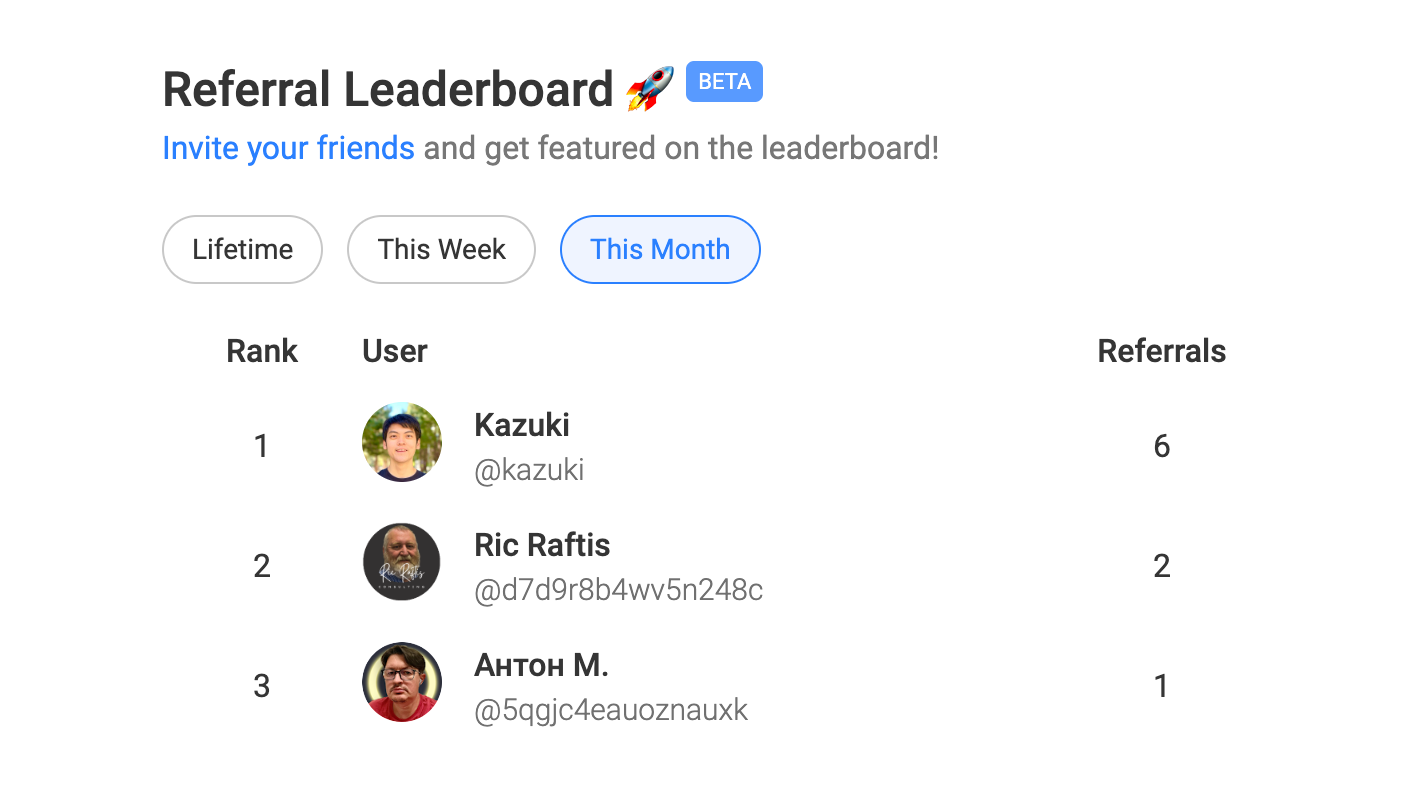This screenshot has width=1406, height=810.
Task: Click the @5qgjc4eauoznauxk handle
Action: (611, 710)
